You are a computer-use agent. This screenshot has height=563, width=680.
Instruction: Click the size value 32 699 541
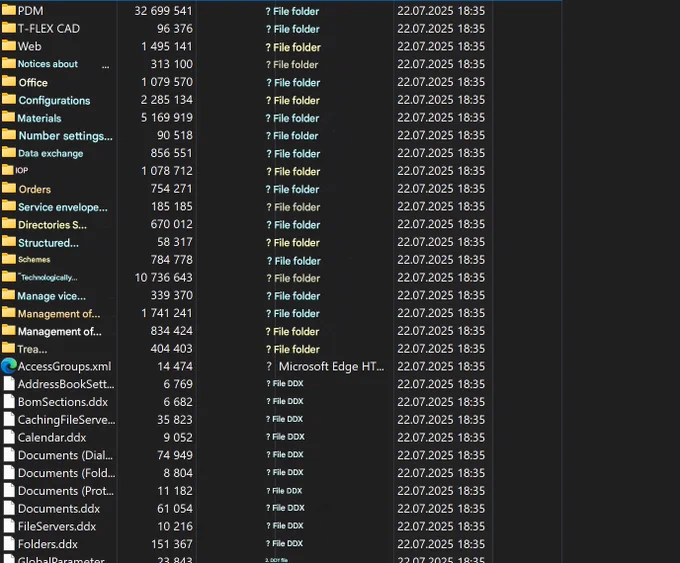[x=163, y=10]
